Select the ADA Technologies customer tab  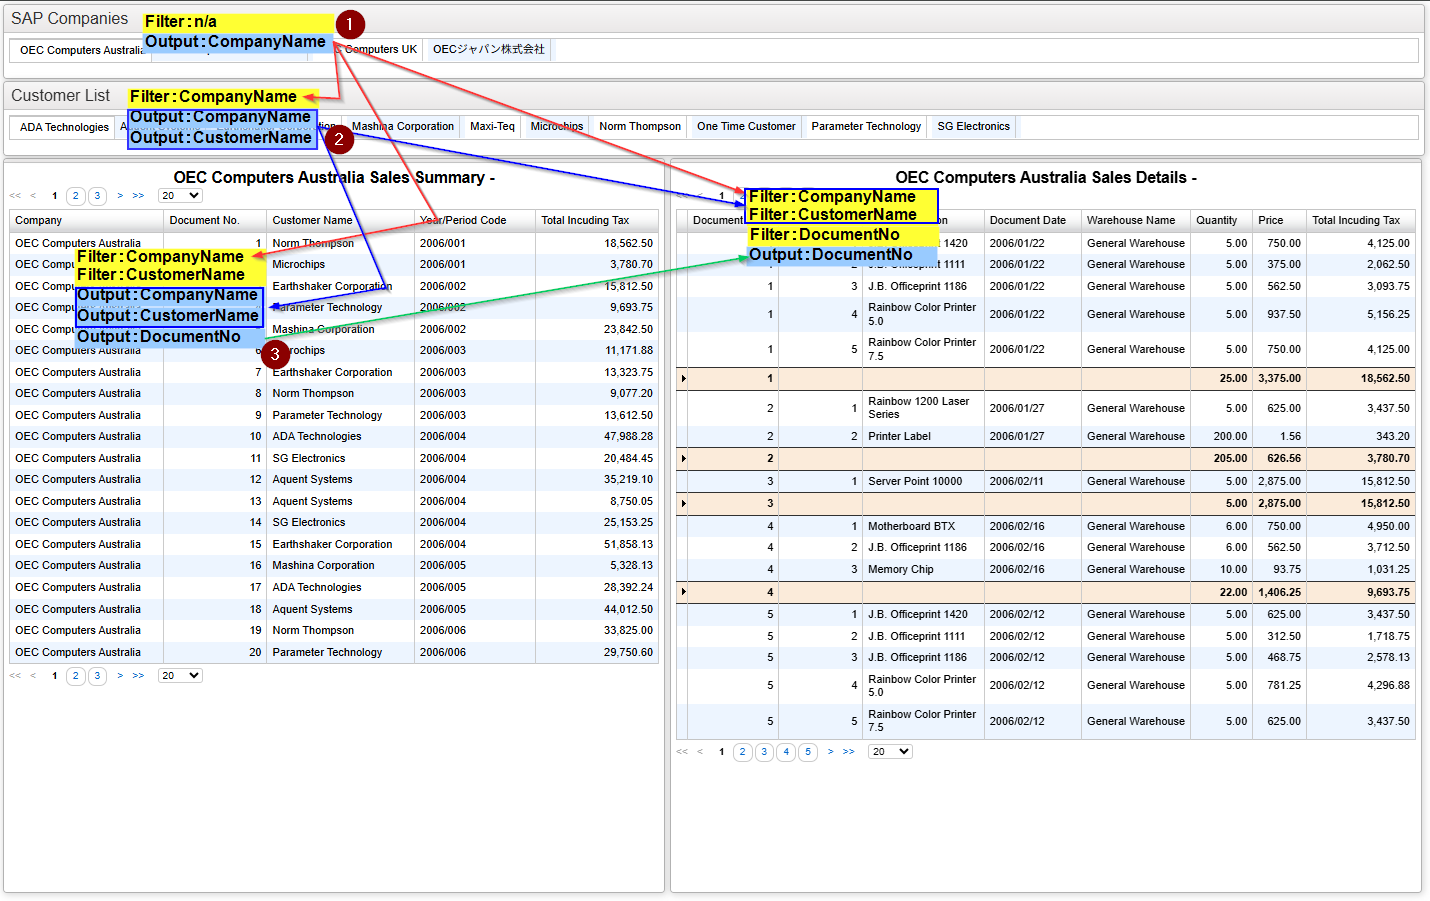click(64, 127)
